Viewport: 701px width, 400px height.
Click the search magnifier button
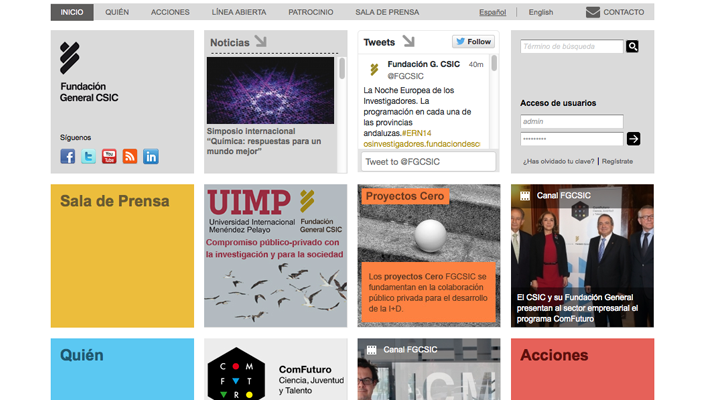(x=632, y=46)
